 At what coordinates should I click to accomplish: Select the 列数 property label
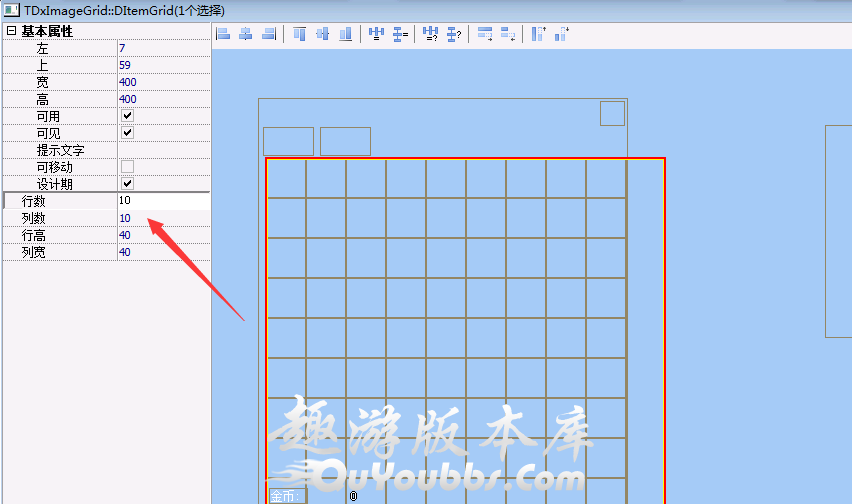coord(33,218)
